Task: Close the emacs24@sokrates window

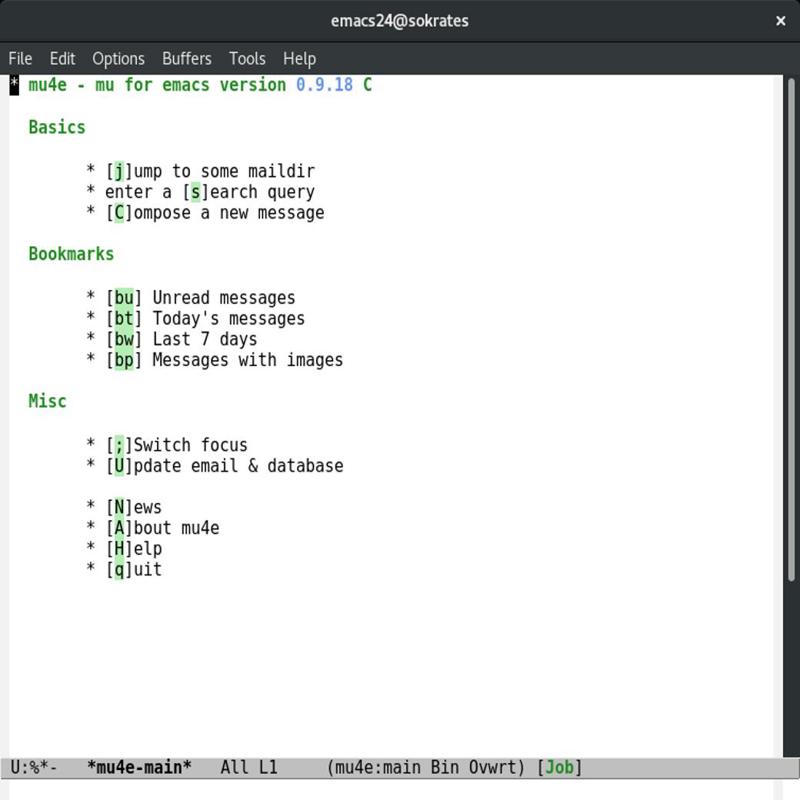Action: [x=780, y=20]
